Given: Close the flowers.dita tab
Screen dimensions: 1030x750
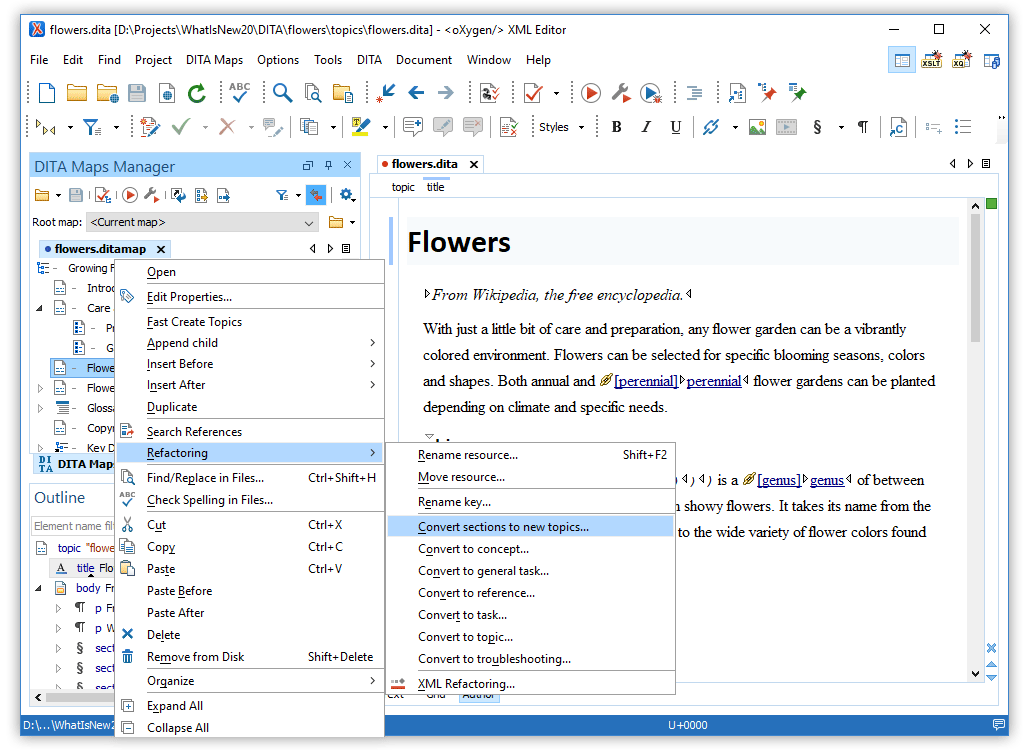Looking at the screenshot, I should pos(474,164).
